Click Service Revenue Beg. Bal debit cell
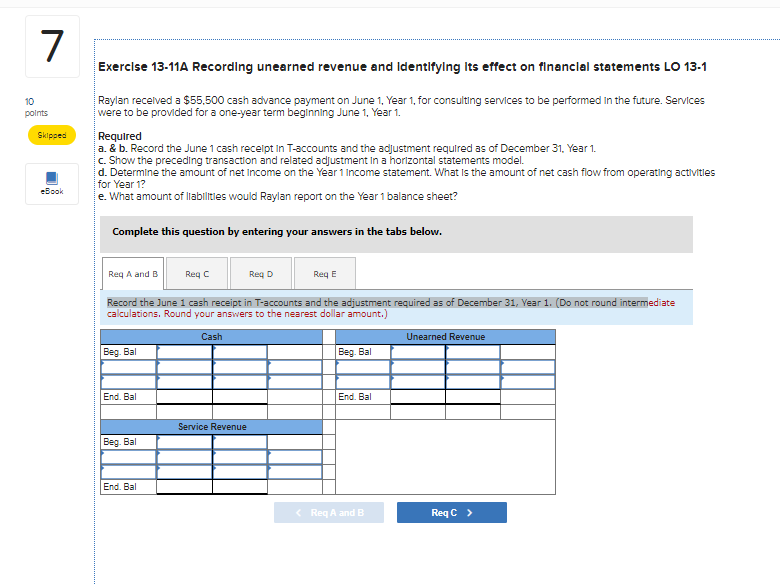780x584 pixels. (x=185, y=442)
